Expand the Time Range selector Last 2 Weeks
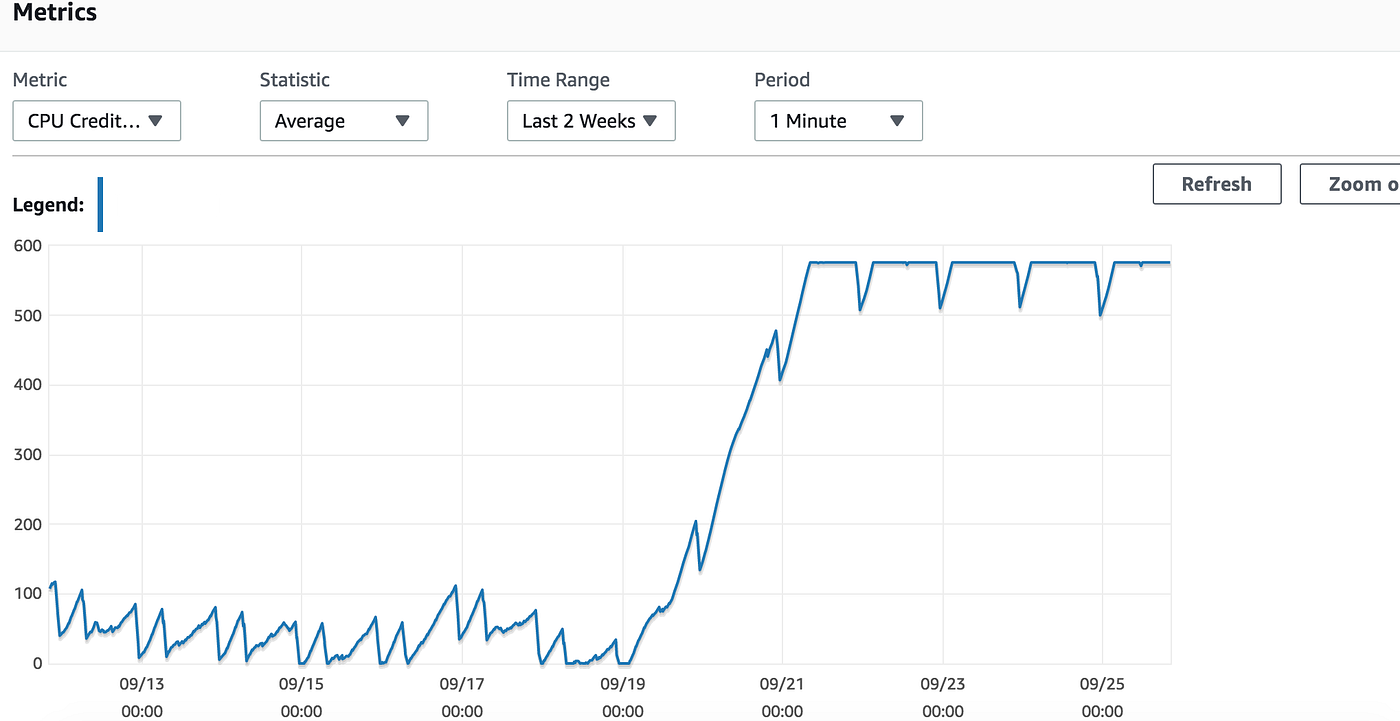Viewport: 1400px width, 721px height. pos(591,120)
